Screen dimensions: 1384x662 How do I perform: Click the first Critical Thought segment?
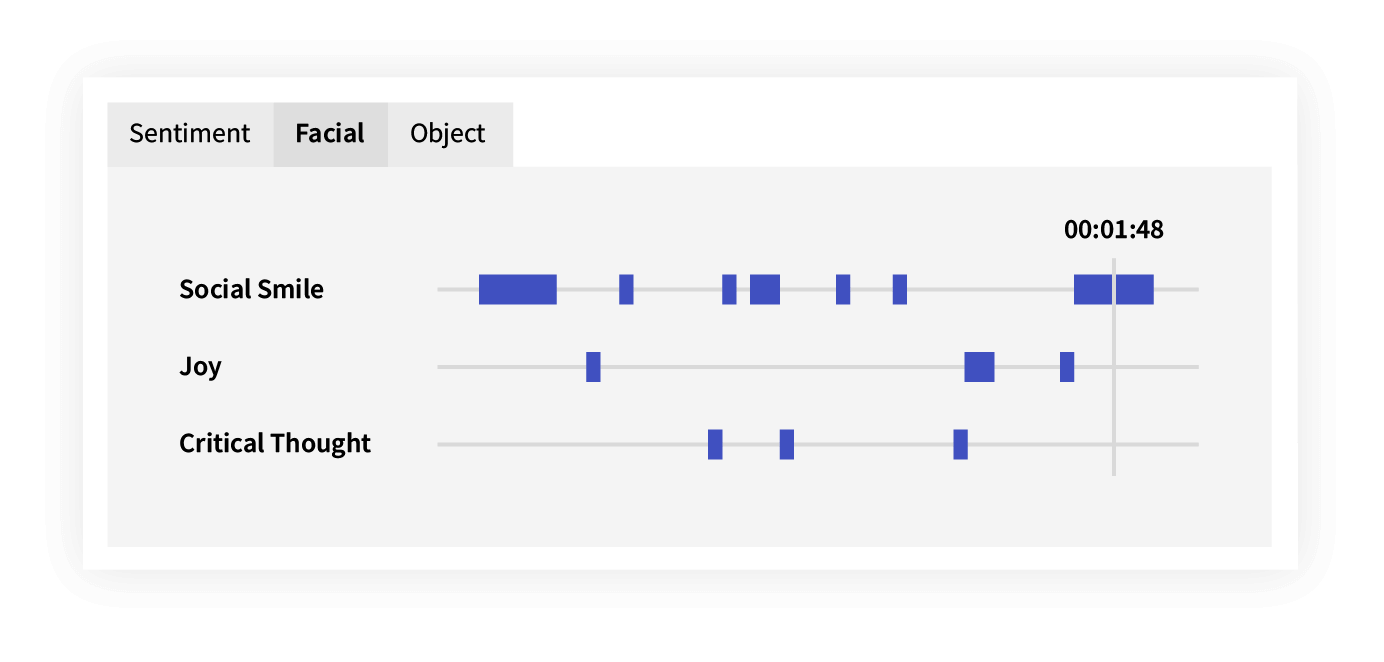715,444
